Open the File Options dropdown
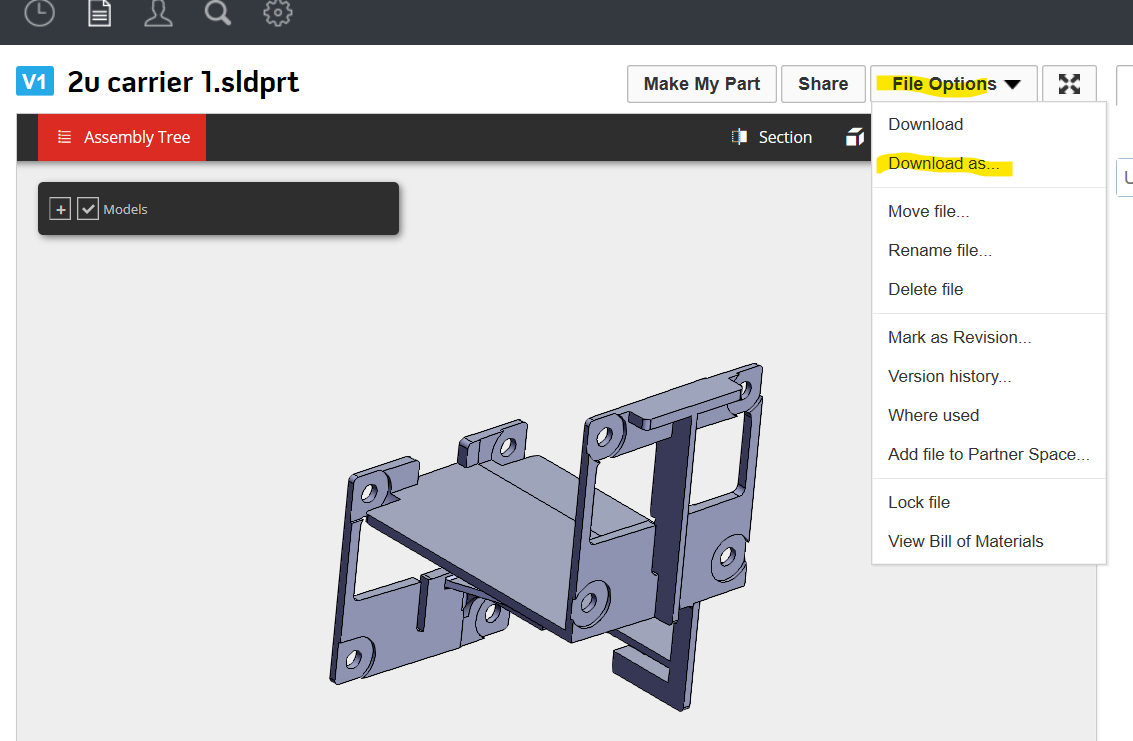Screen dimensions: 1133x741 [x=955, y=84]
